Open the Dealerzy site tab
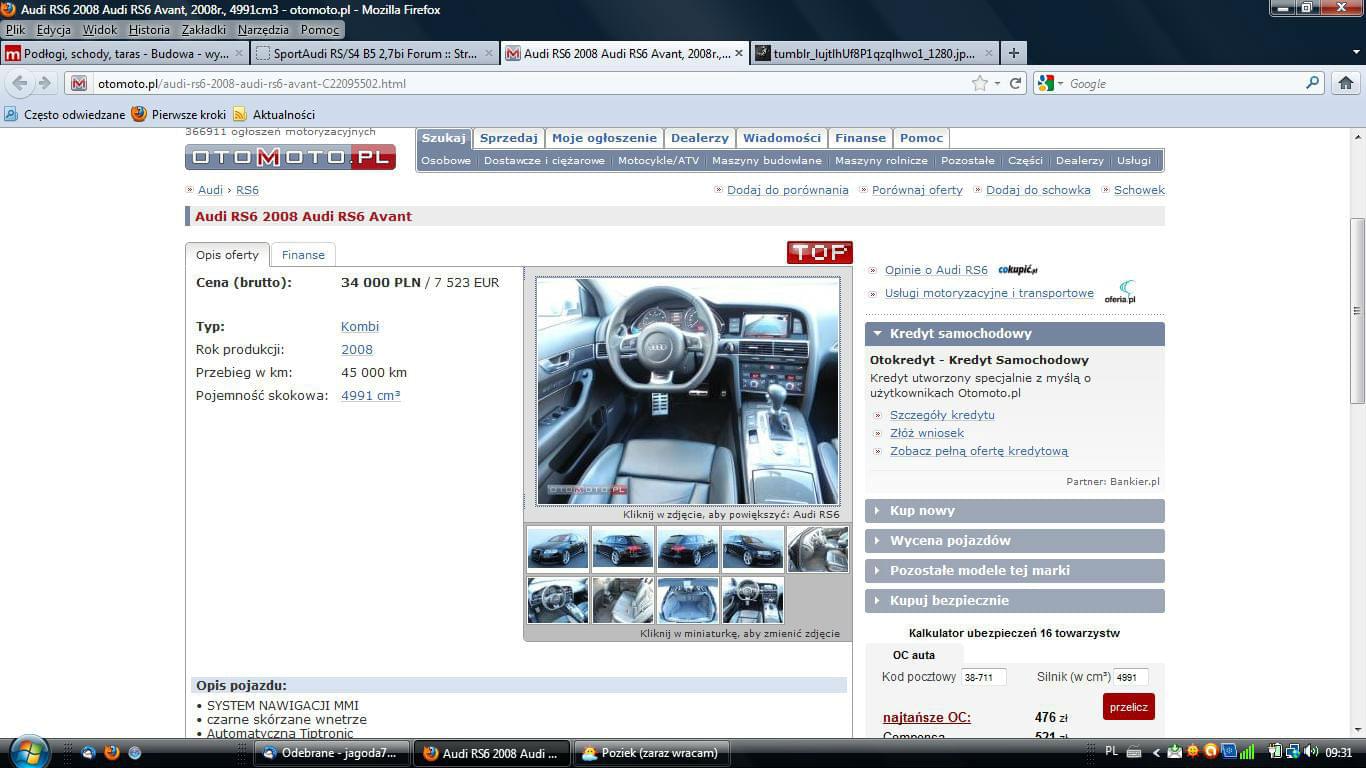The width and height of the screenshot is (1366, 768). click(700, 138)
